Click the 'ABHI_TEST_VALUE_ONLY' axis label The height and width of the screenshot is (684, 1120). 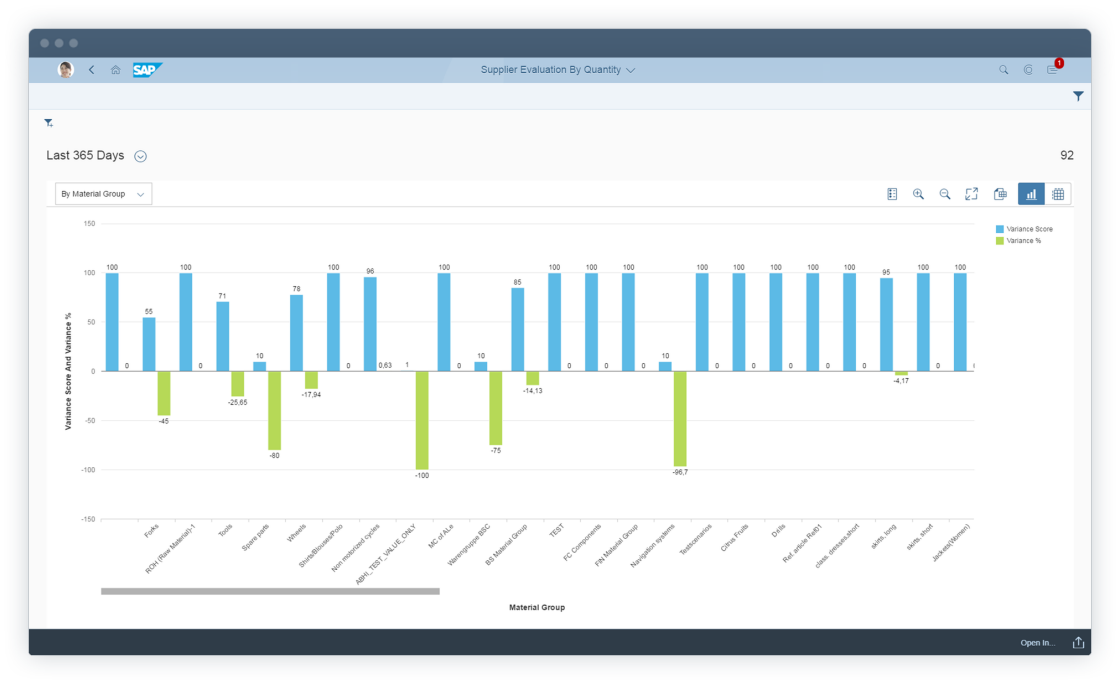(385, 555)
